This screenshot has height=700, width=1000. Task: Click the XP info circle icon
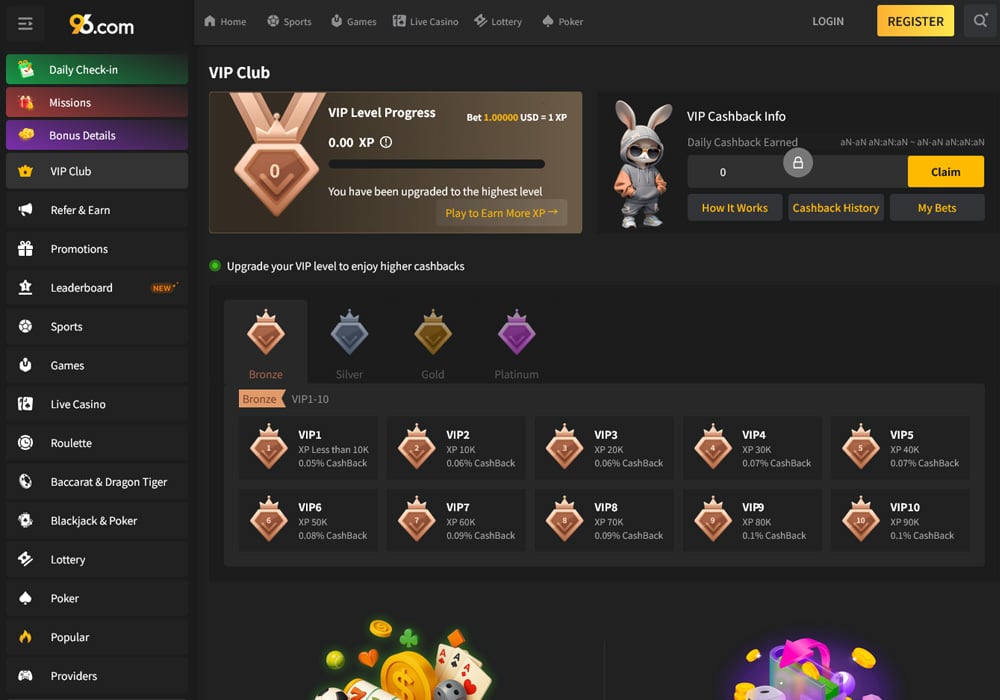(x=386, y=142)
